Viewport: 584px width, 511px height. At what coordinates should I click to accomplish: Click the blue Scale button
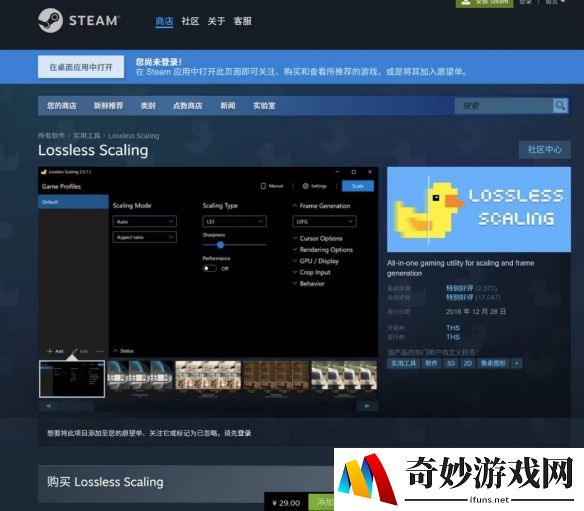pos(358,186)
